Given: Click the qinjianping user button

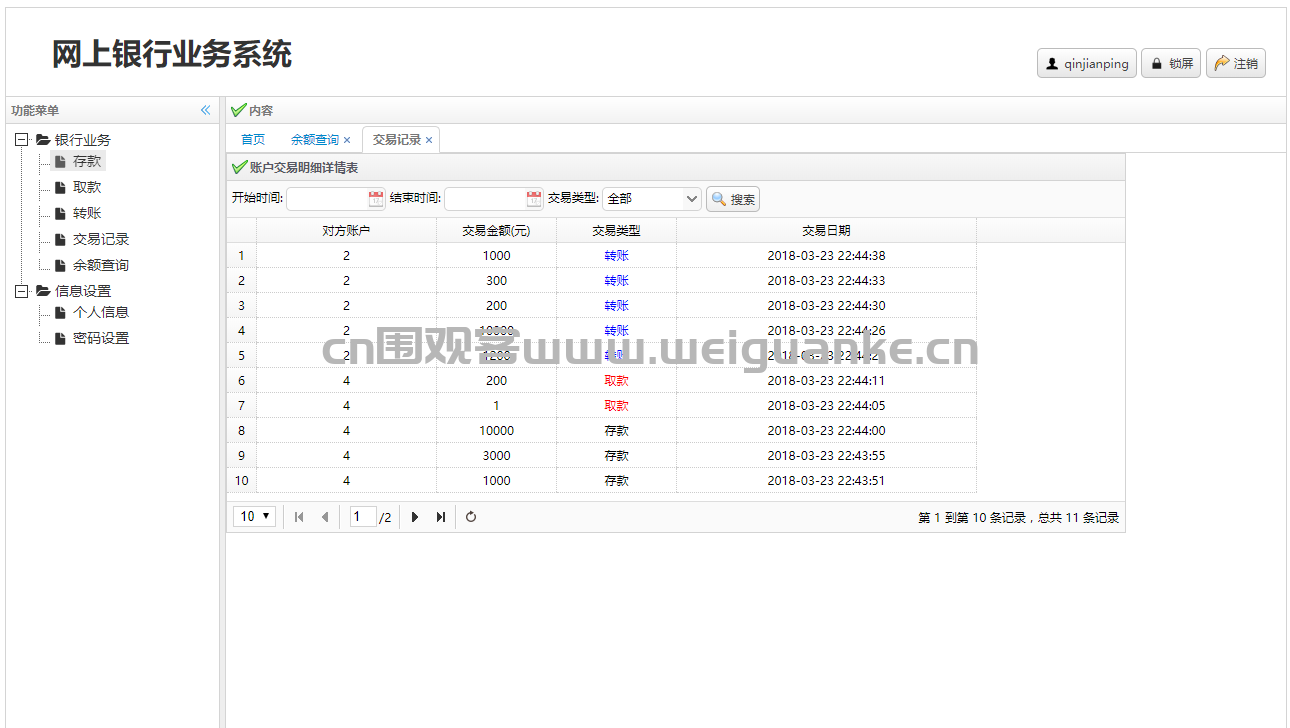Looking at the screenshot, I should pyautogui.click(x=1087, y=63).
